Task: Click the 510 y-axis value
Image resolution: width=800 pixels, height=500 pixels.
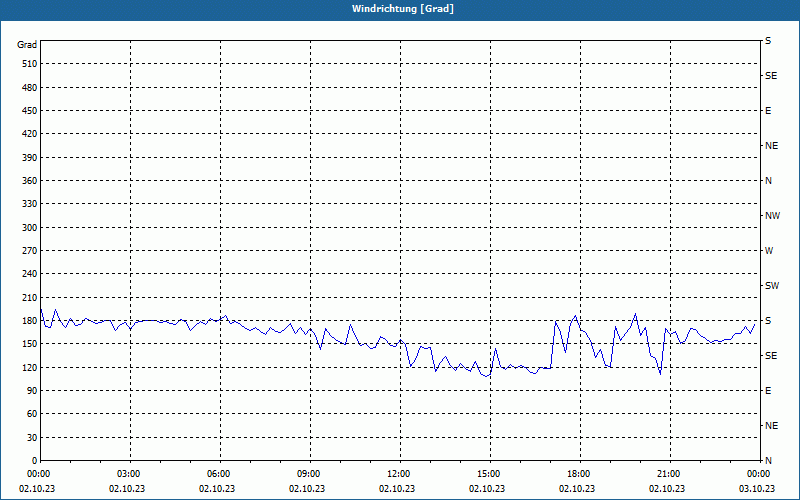Action: click(30, 64)
